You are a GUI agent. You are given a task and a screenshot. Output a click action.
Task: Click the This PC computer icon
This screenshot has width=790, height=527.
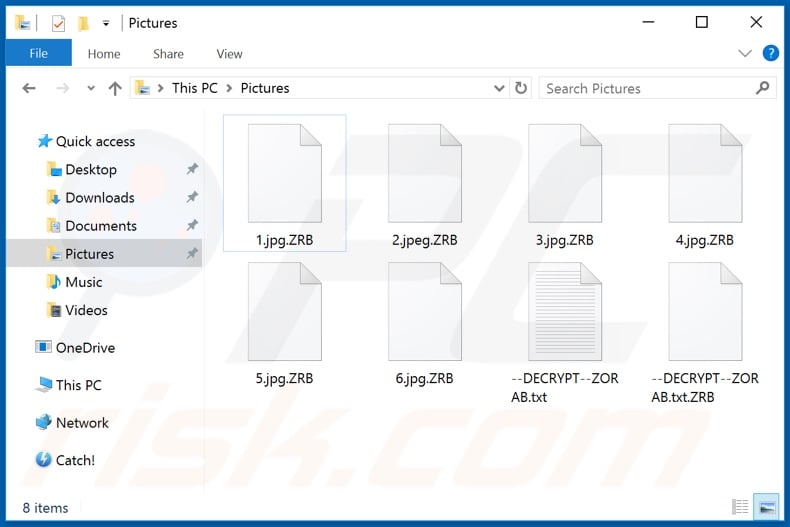pos(44,384)
